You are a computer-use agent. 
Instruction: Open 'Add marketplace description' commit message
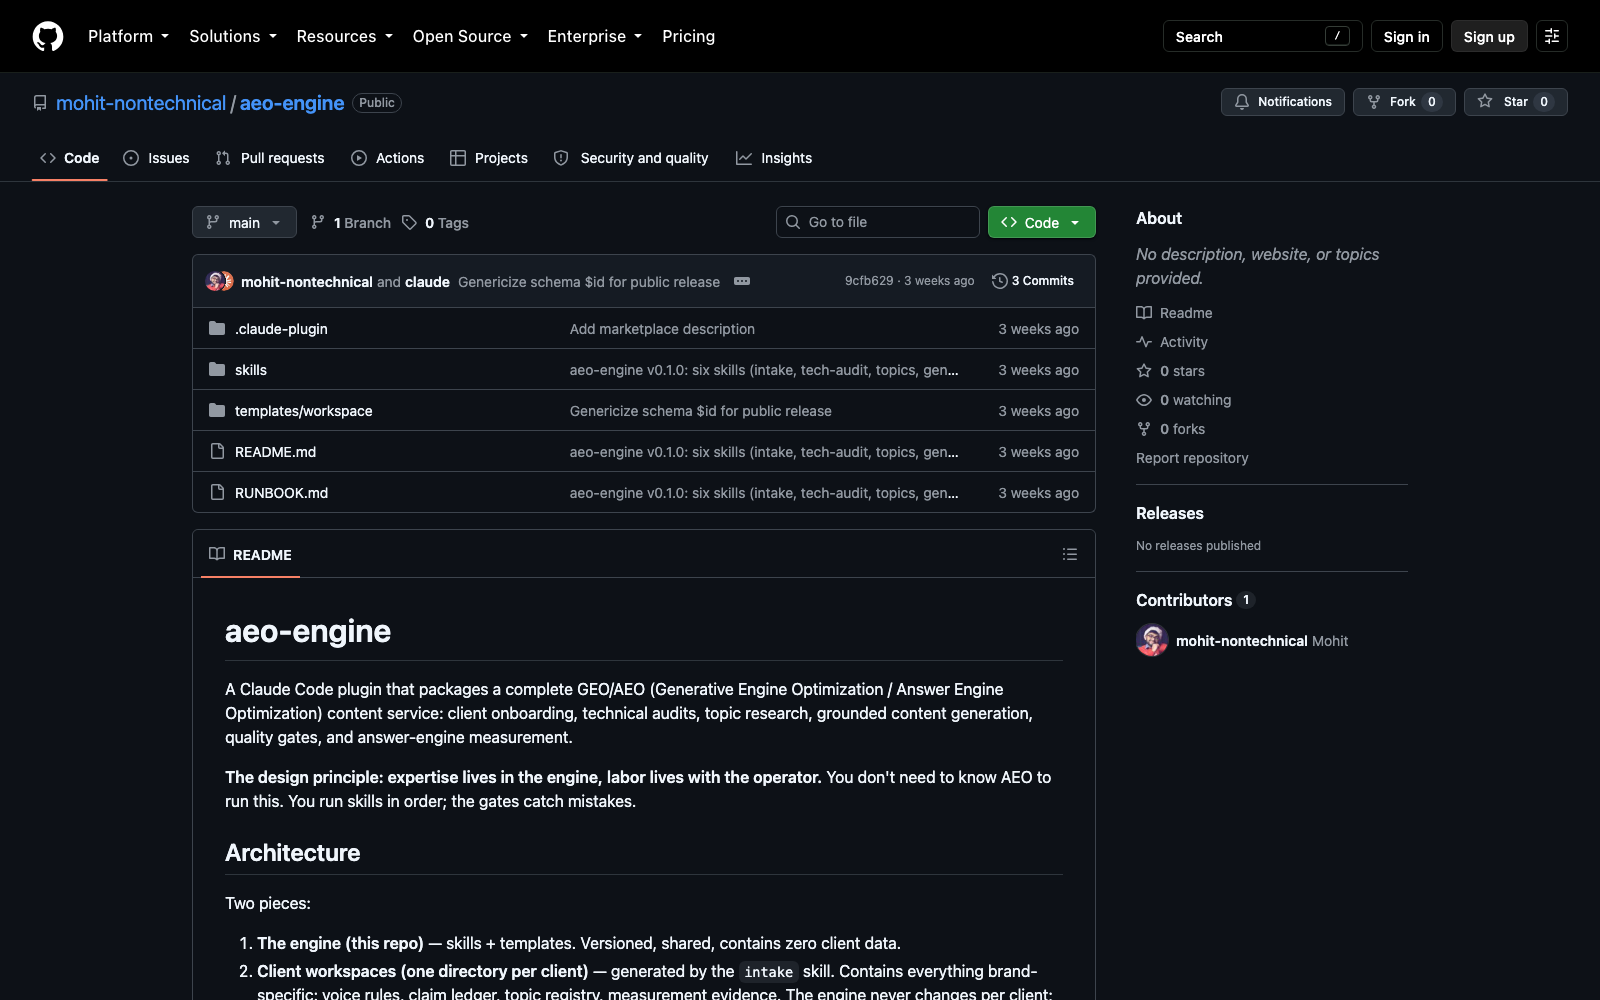click(x=662, y=329)
